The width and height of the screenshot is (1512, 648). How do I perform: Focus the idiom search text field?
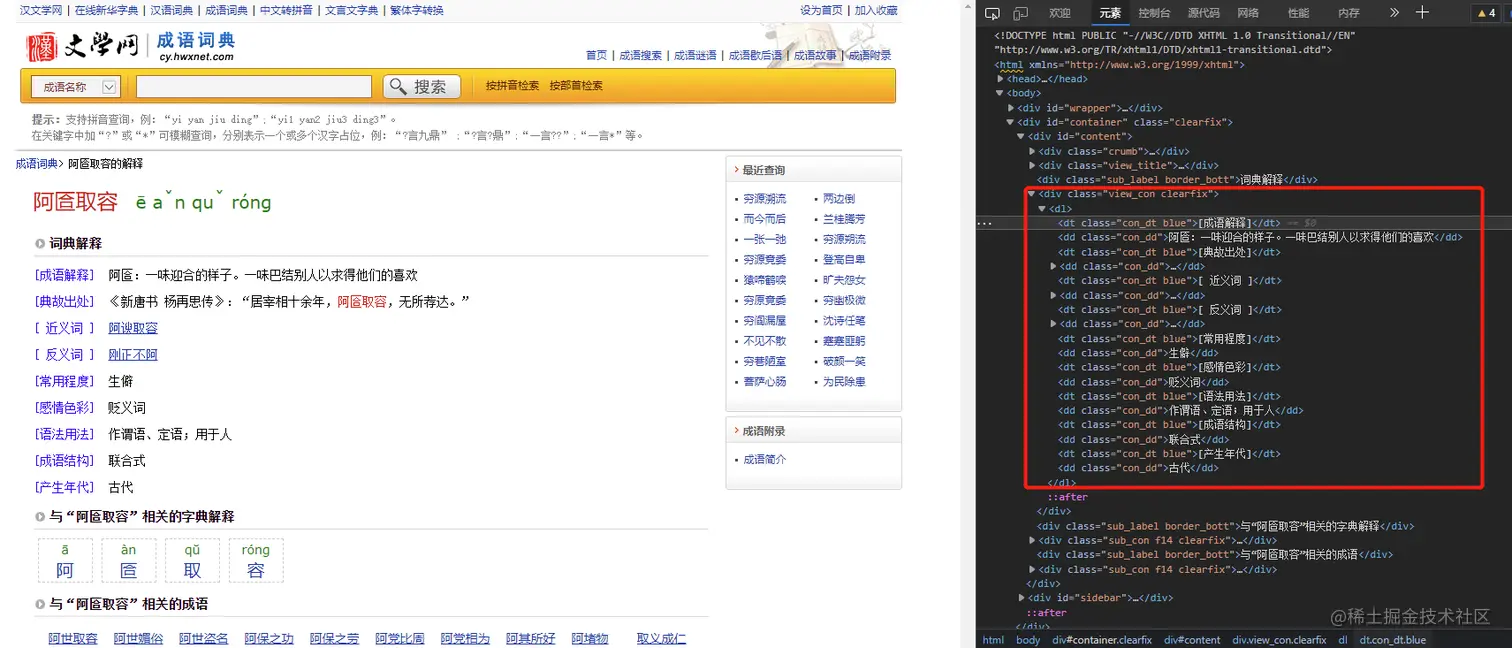pos(254,87)
